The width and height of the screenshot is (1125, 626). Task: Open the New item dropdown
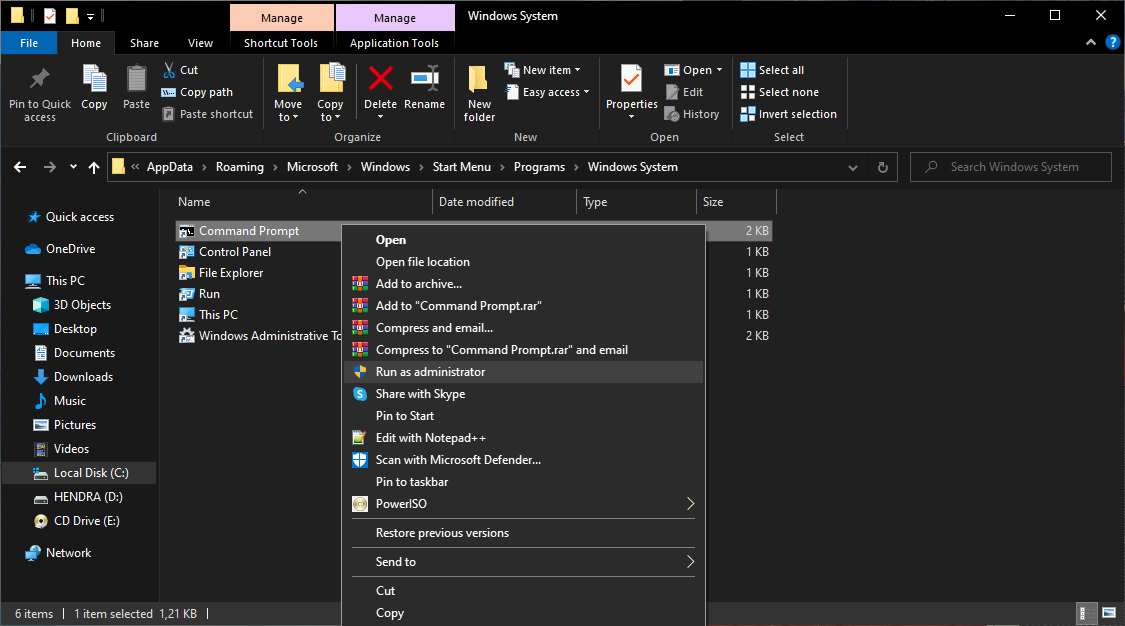point(543,70)
